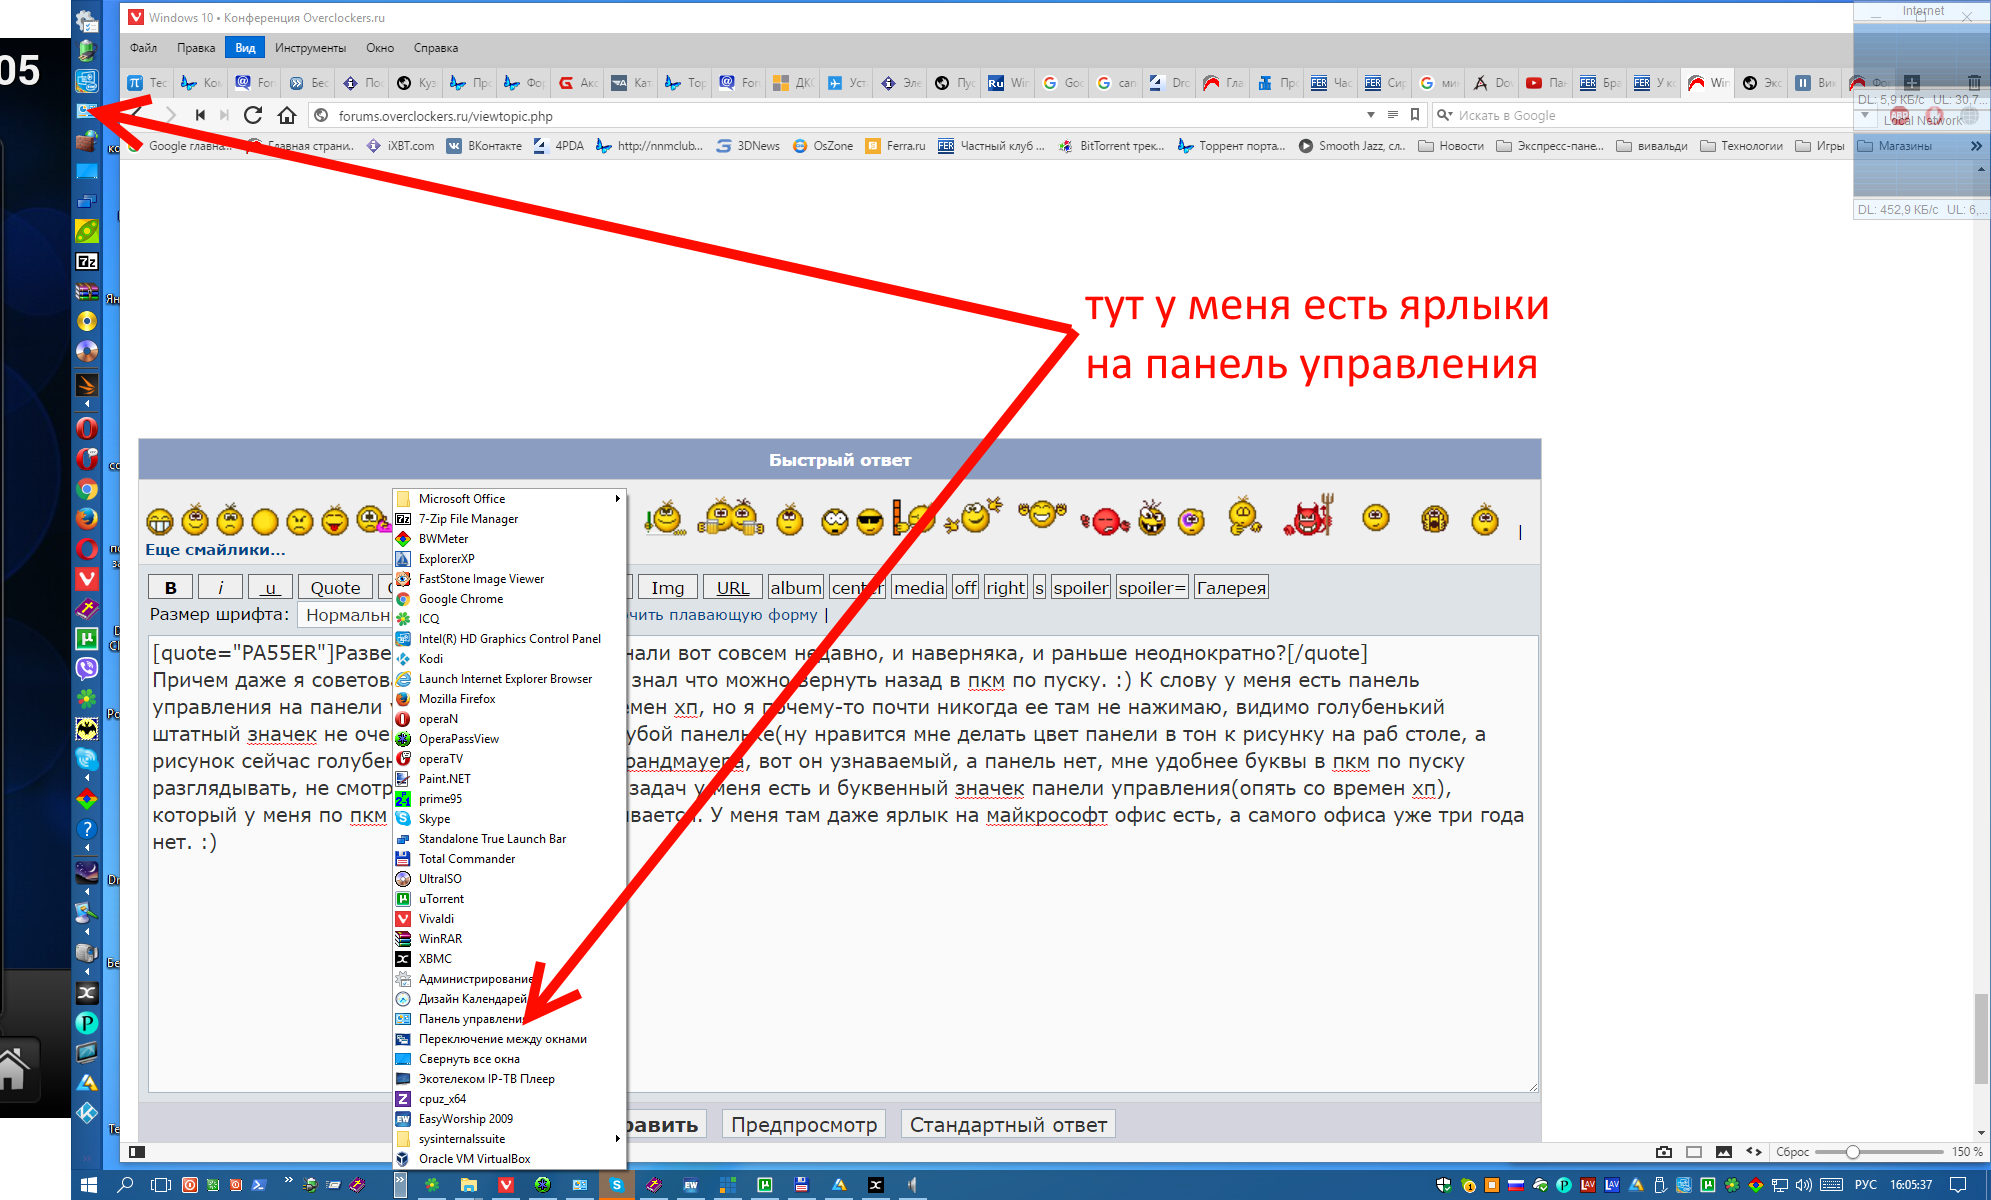Toggle the panel button at bottom-left status bar
The image size is (1991, 1200).
pyautogui.click(x=137, y=1152)
